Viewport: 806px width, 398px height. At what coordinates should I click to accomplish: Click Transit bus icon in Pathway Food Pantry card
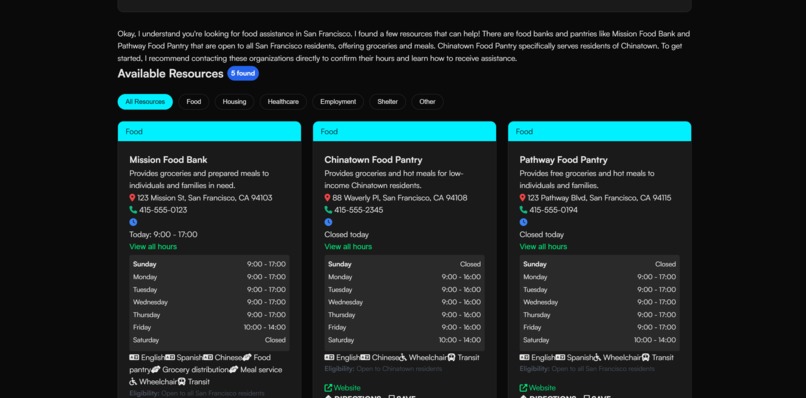(646, 357)
